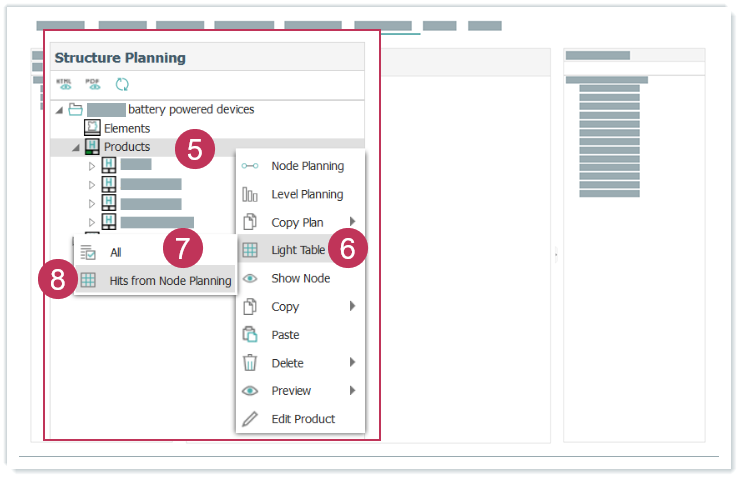Collapse the Products tree node
This screenshot has height=479, width=741.
coord(76,147)
